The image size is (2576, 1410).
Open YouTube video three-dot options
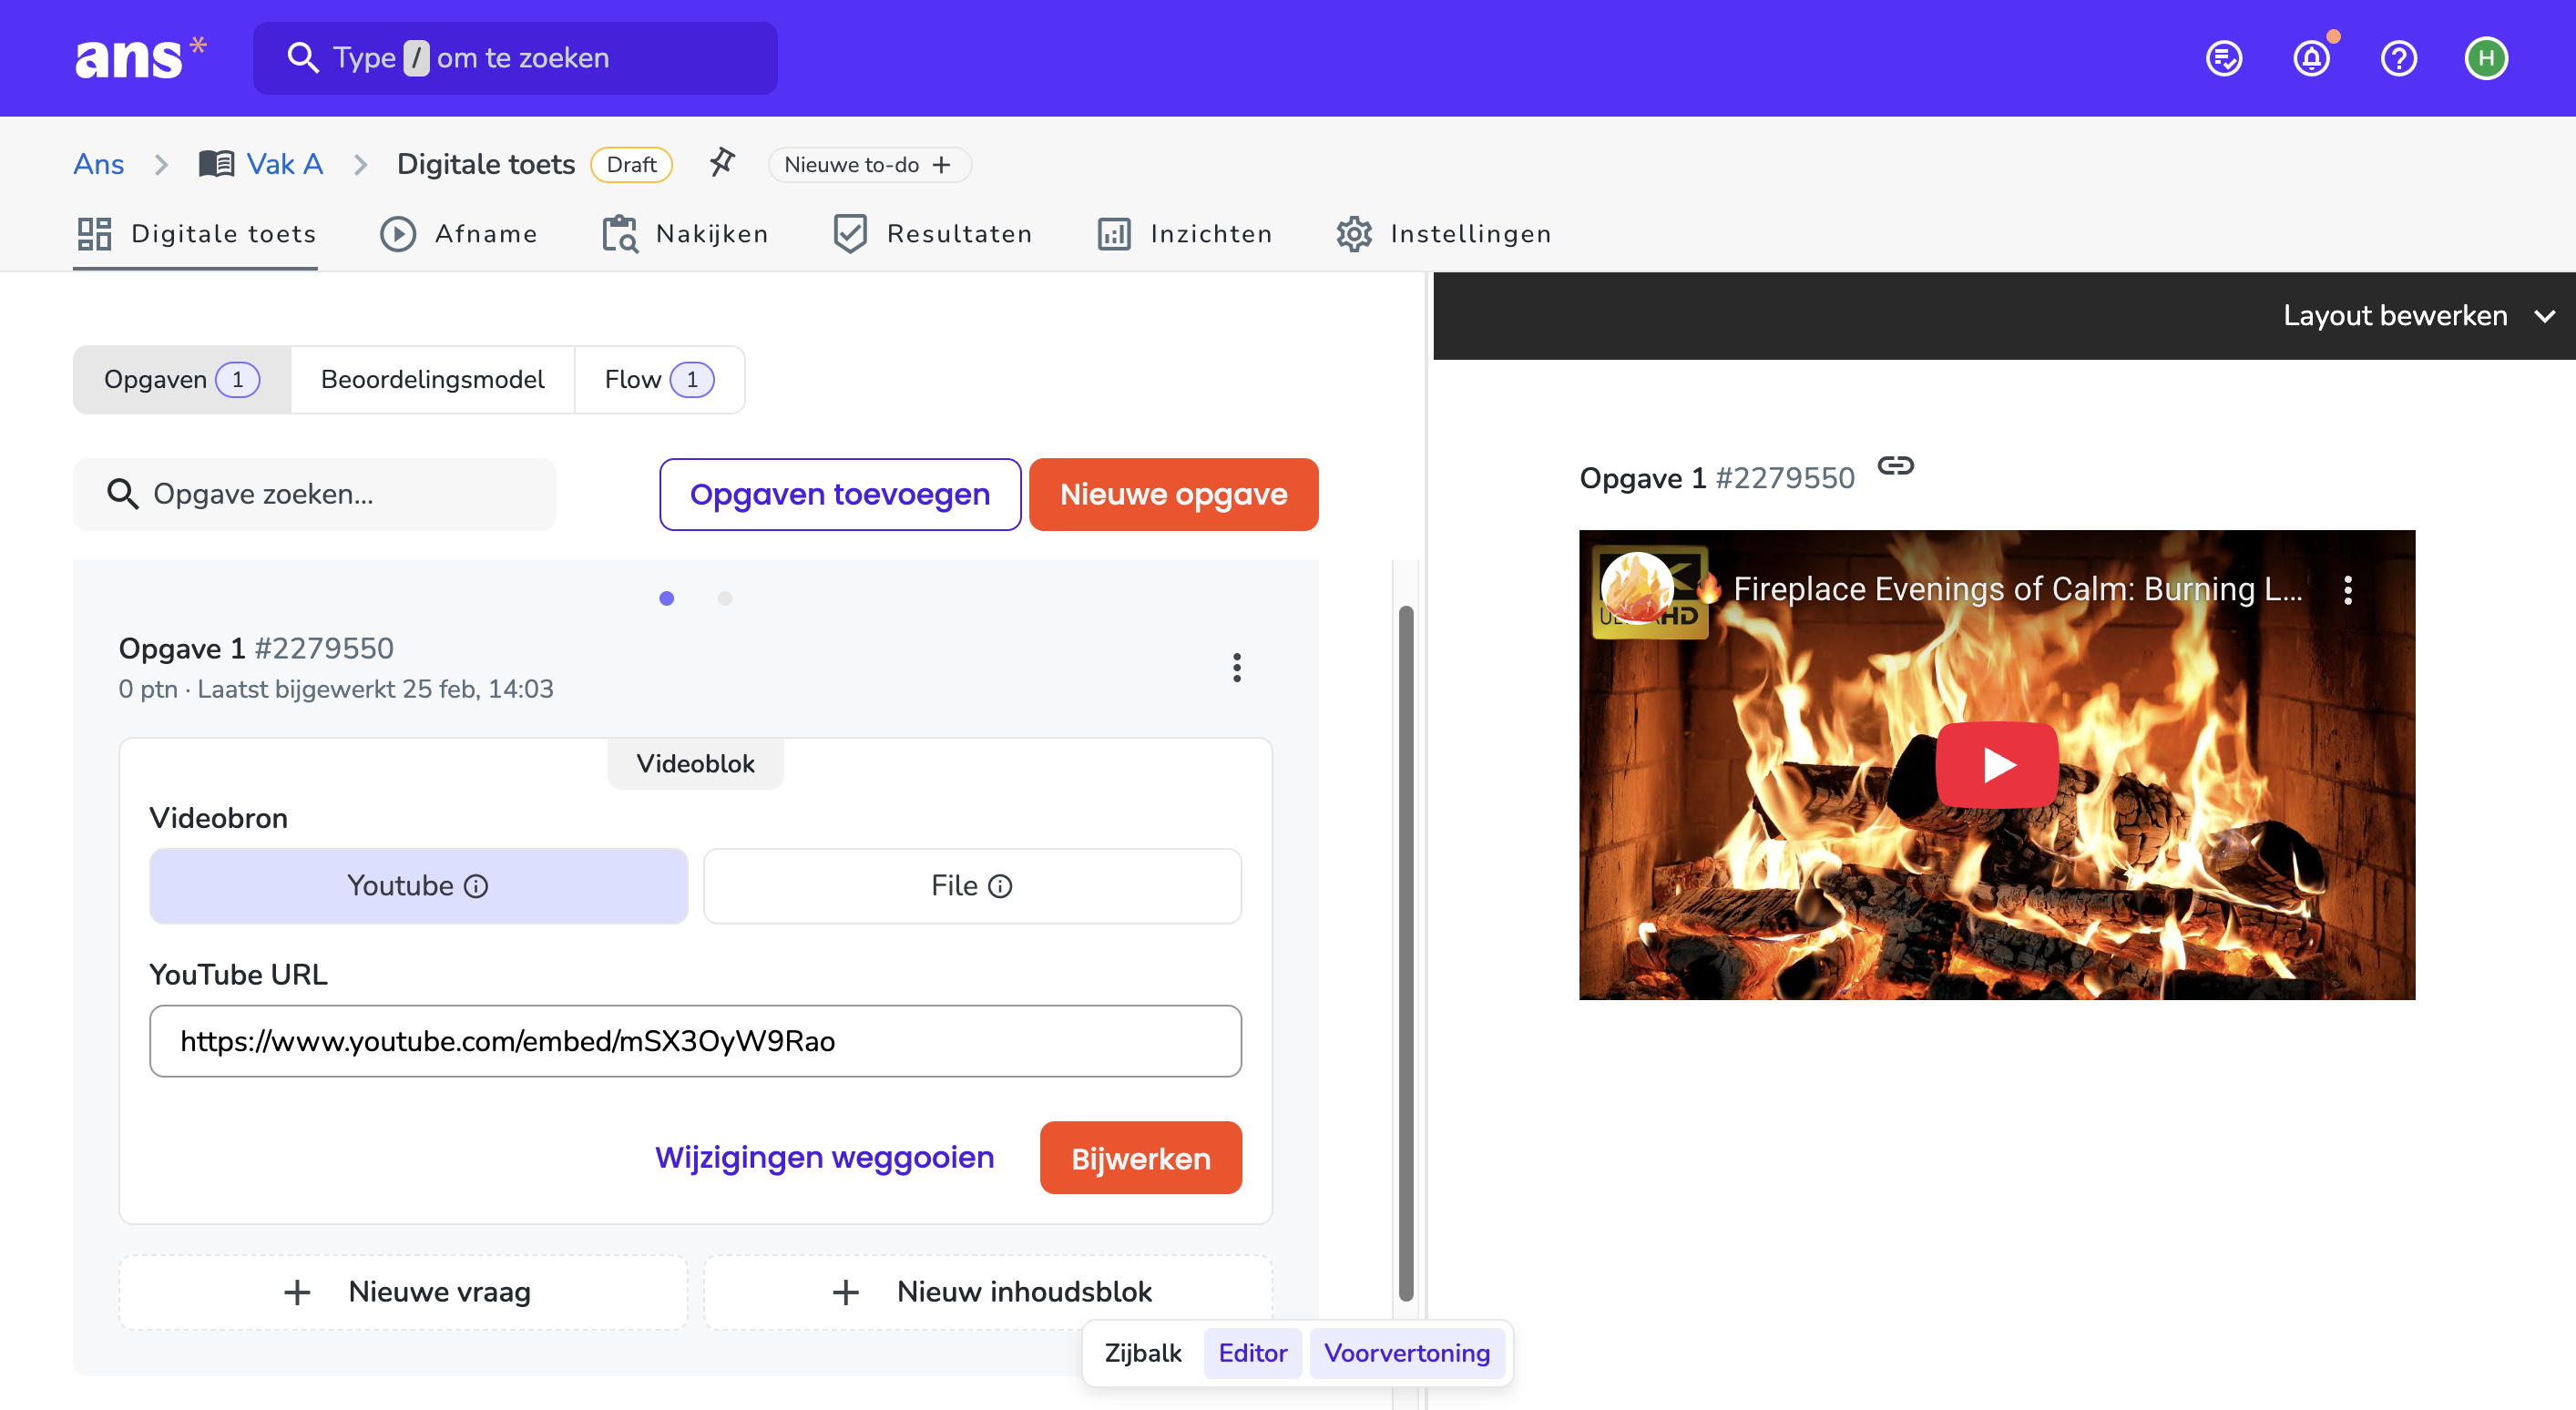click(2347, 590)
